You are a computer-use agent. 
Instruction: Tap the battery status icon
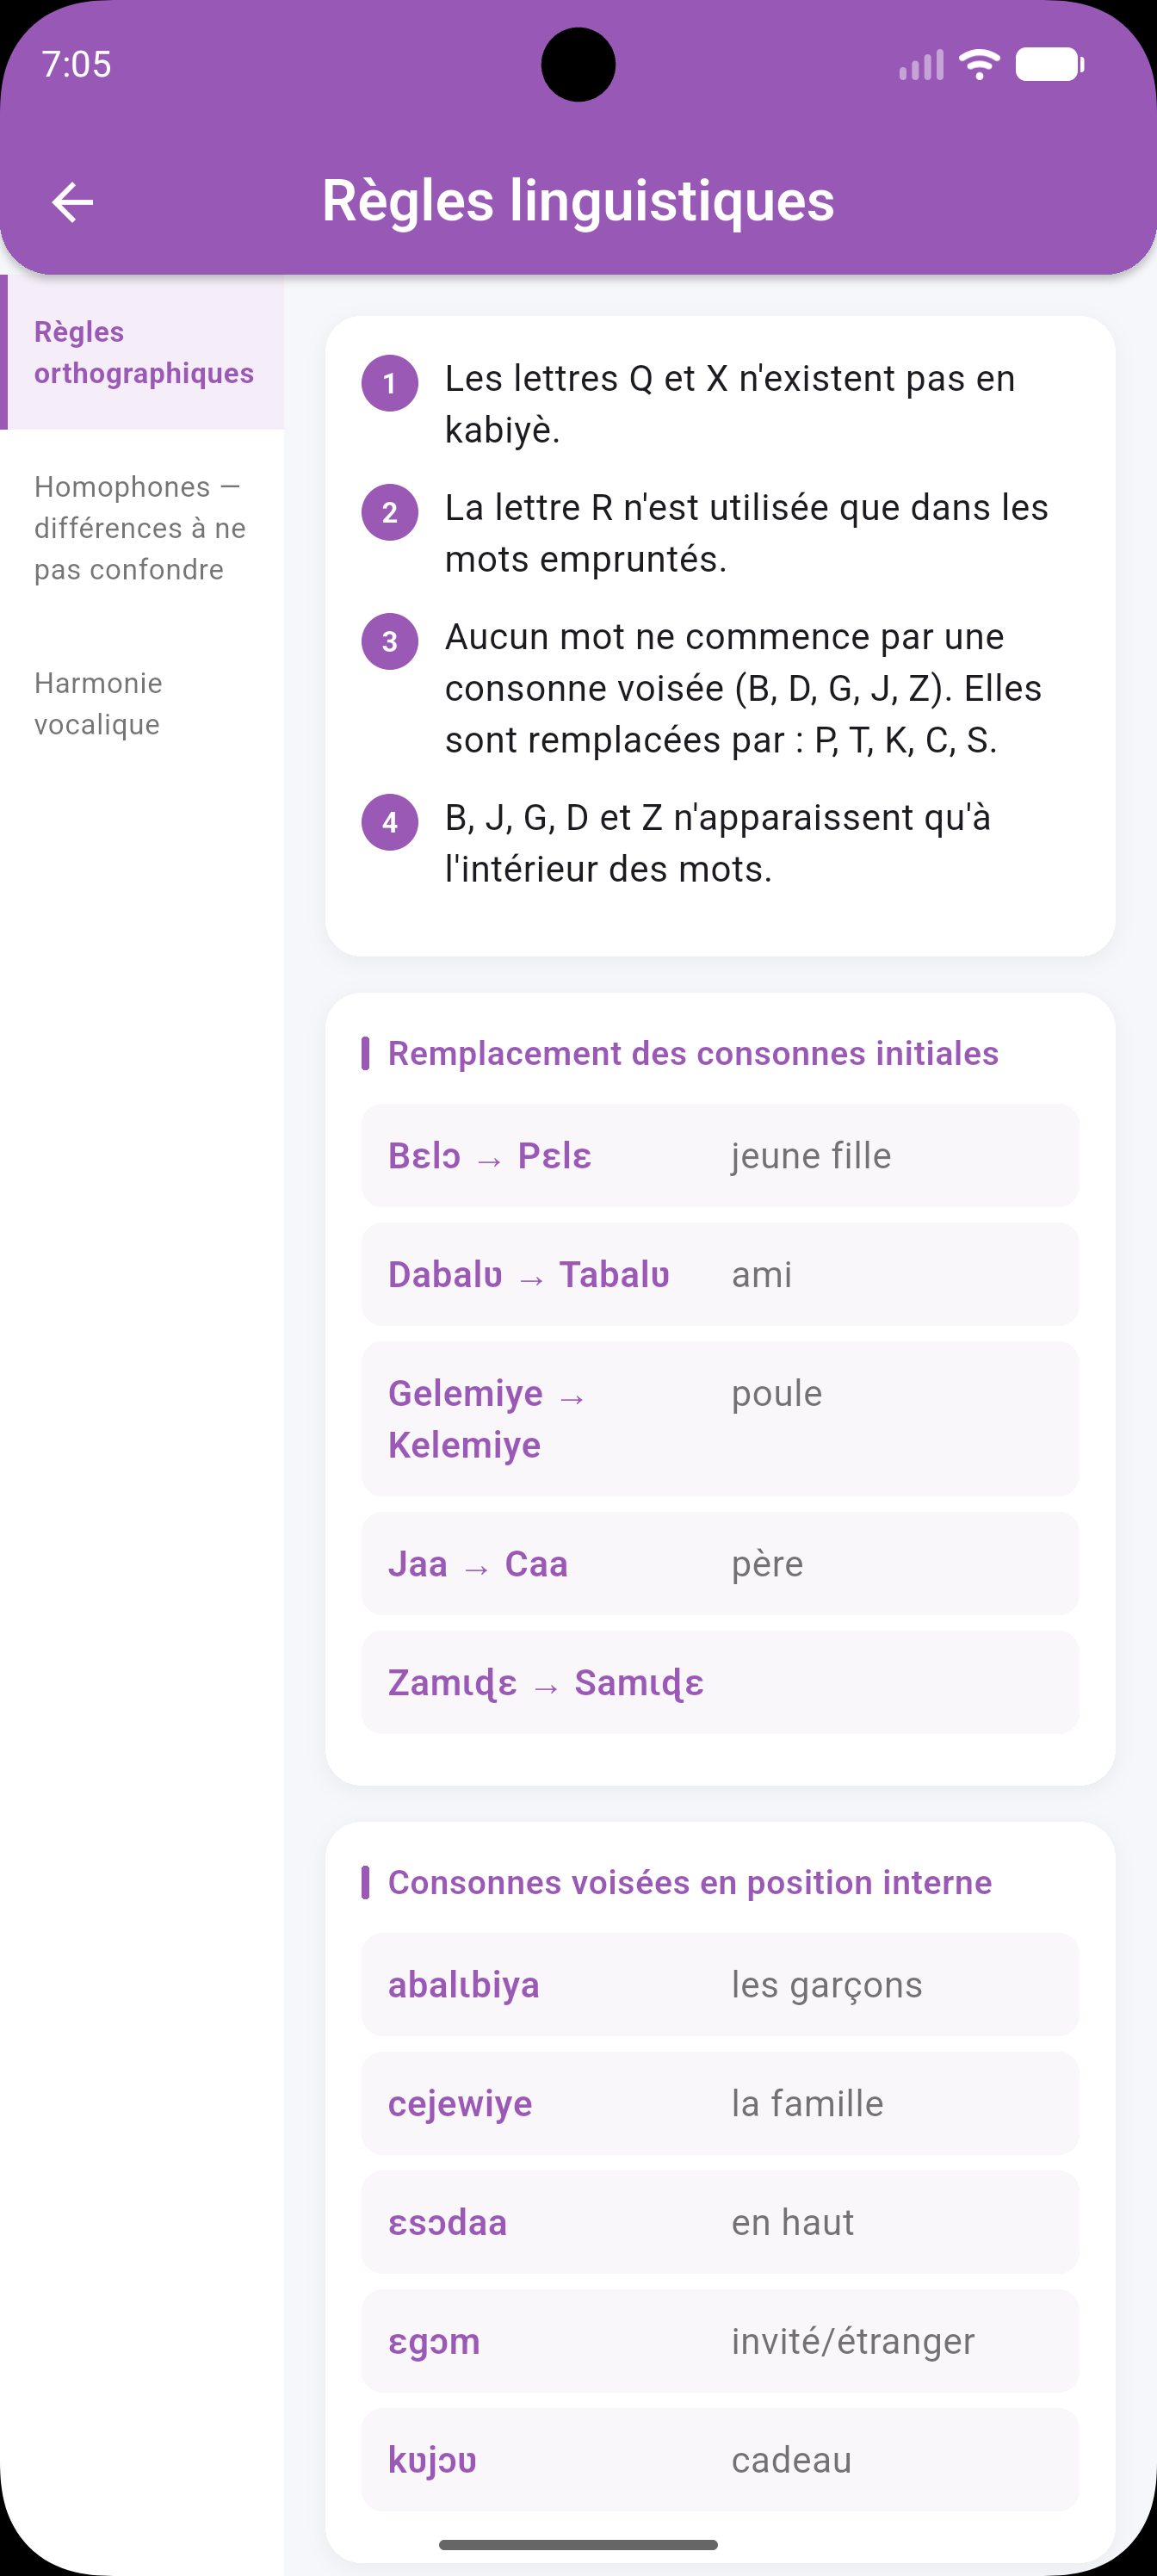pyautogui.click(x=1050, y=65)
